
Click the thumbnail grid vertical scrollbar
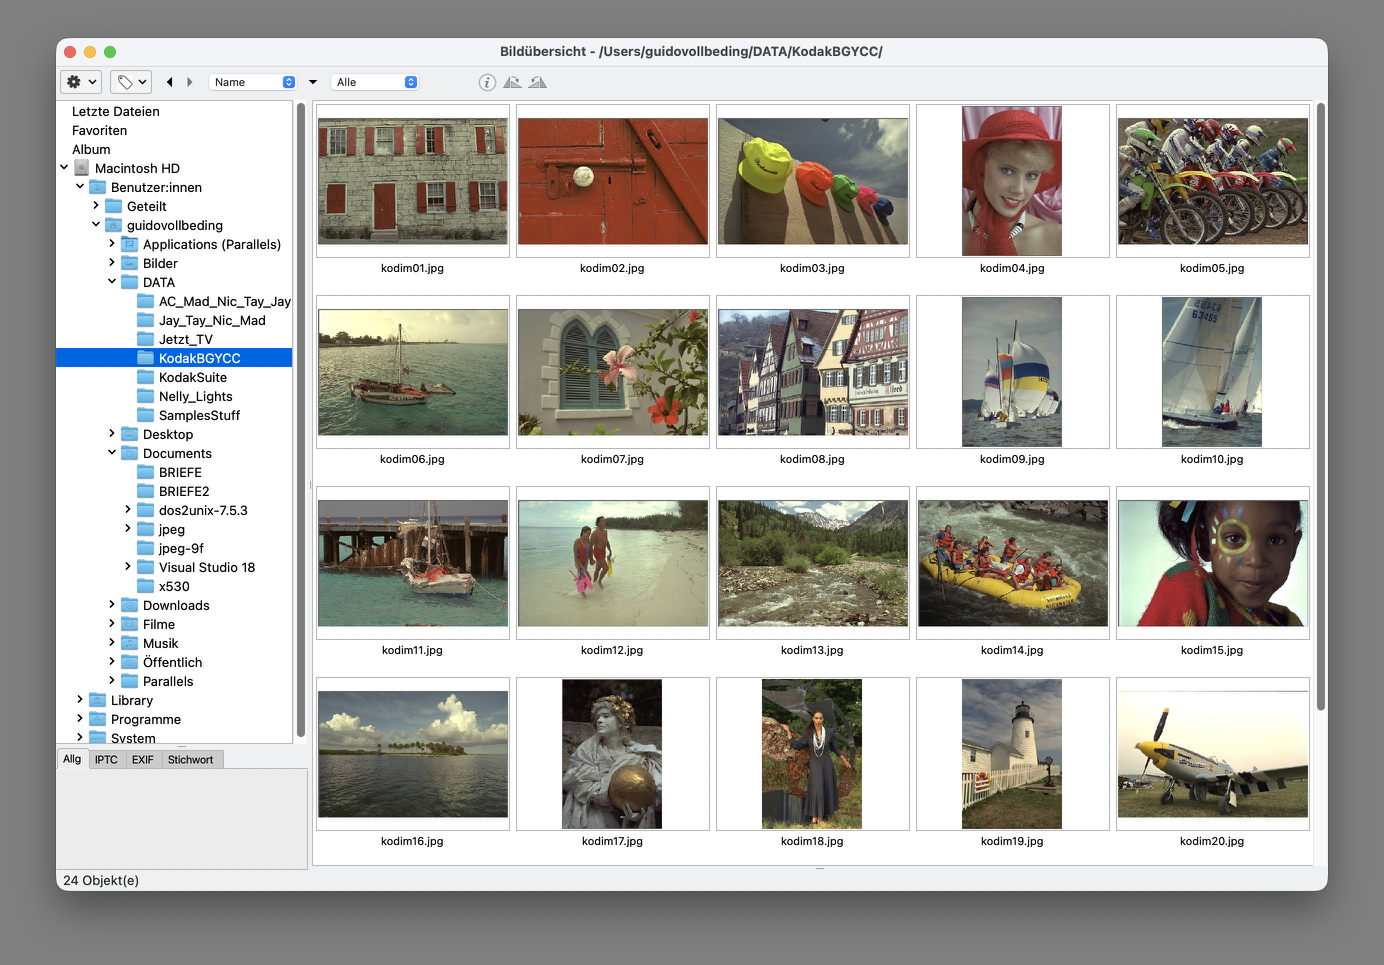point(1320,400)
